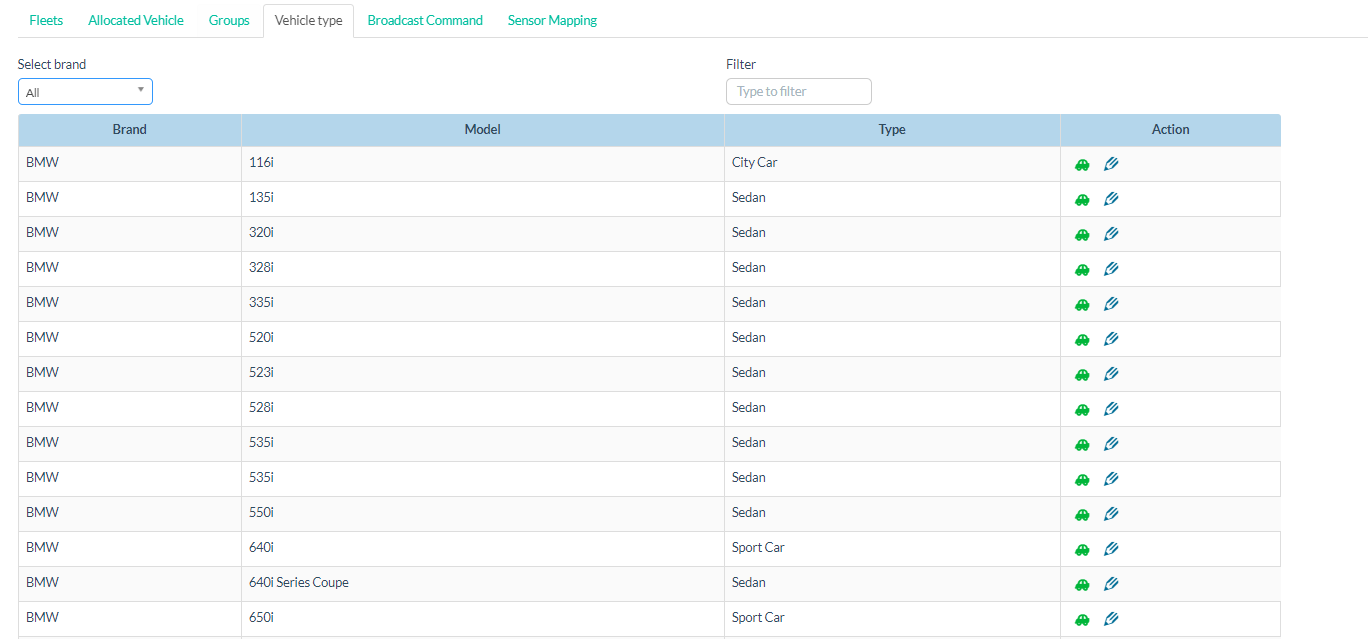Edit the BMW 328i vehicle type
This screenshot has width=1368, height=639.
pyautogui.click(x=1110, y=269)
